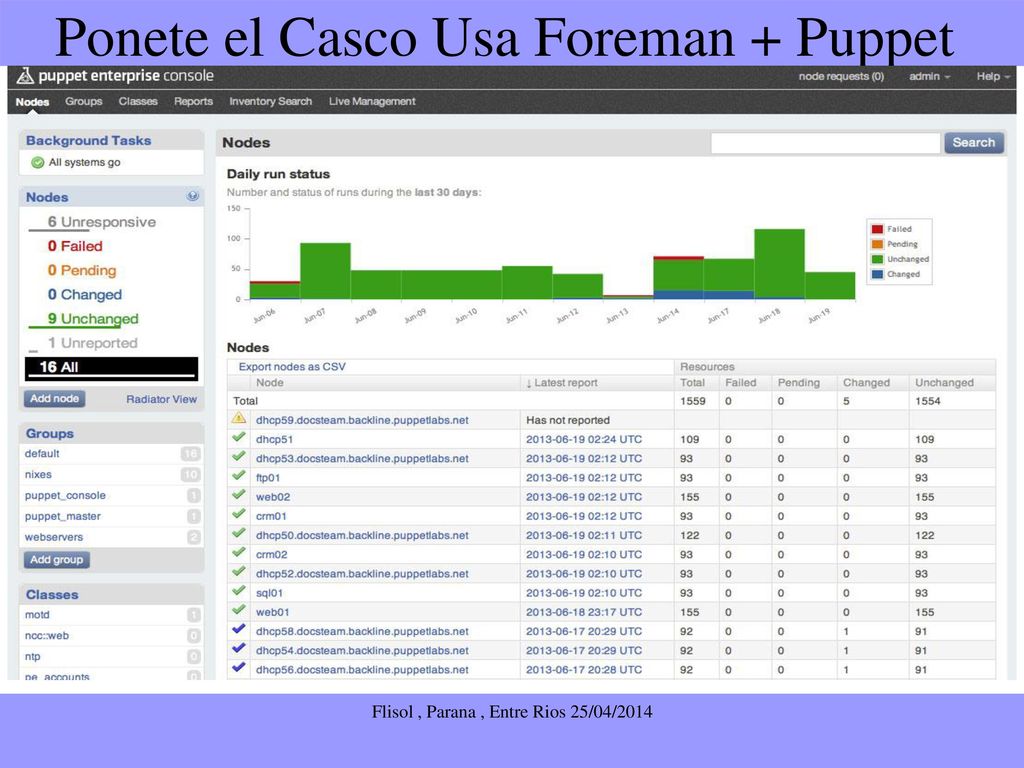Switch to the Nodes tab
1024x768 pixels.
(32, 102)
